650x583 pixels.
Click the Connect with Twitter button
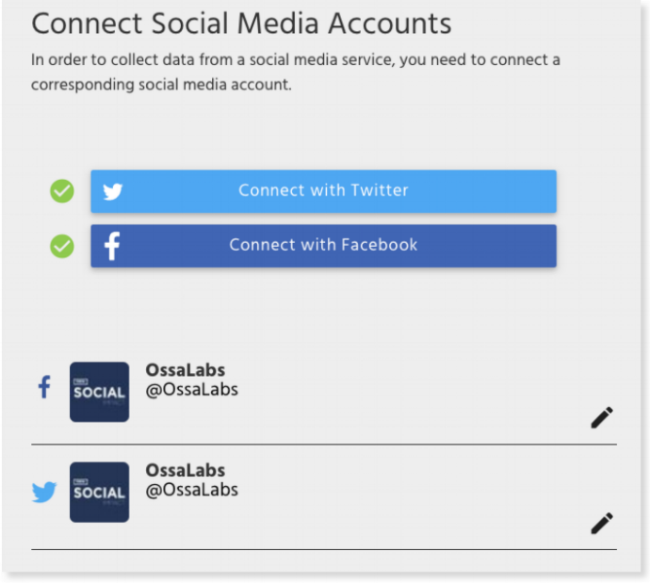(x=323, y=191)
